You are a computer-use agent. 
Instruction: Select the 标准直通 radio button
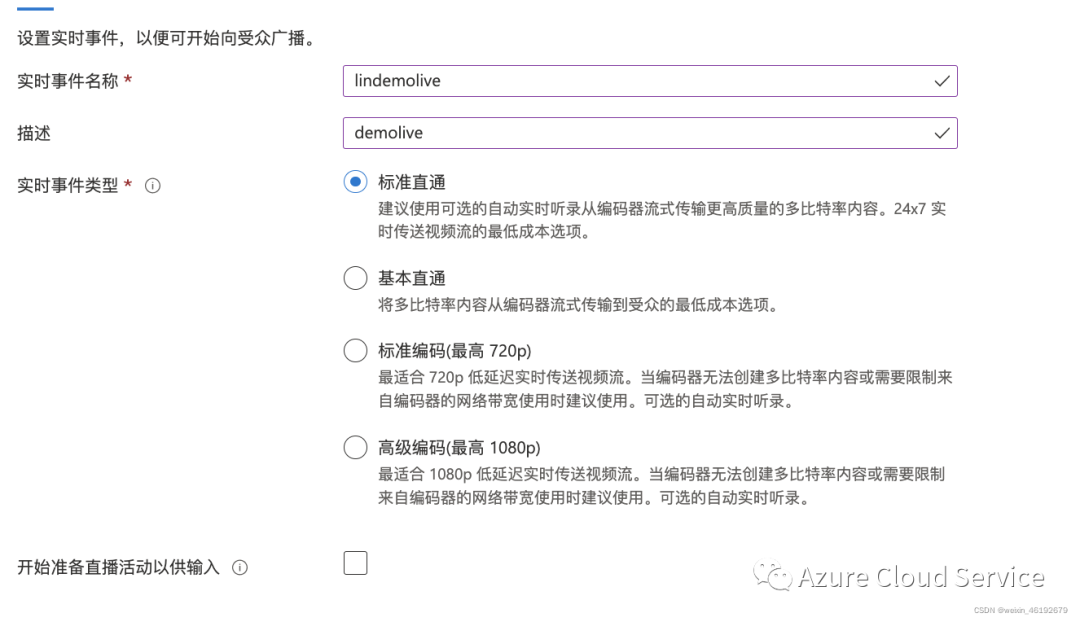pos(355,182)
